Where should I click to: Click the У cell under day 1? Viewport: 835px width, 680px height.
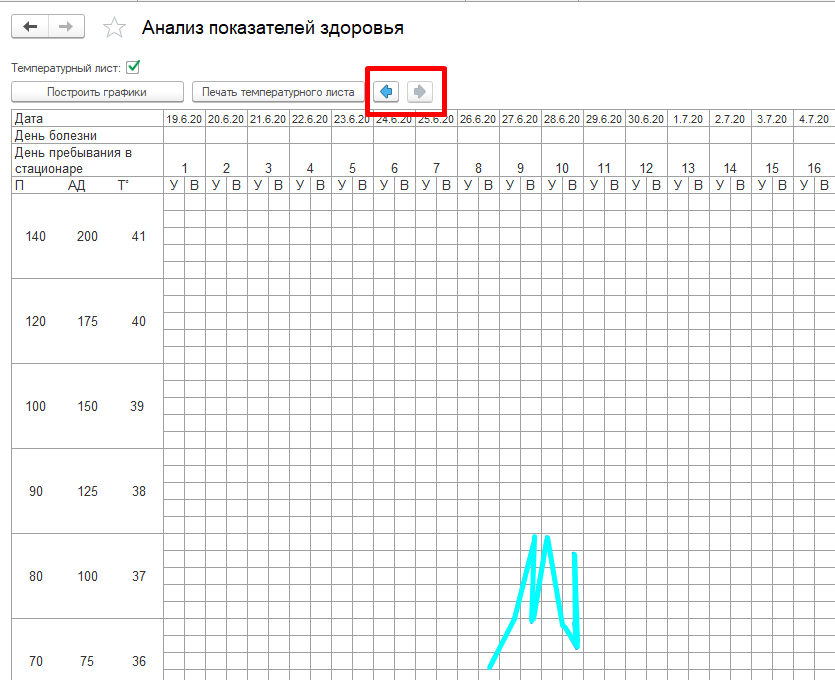[x=173, y=185]
